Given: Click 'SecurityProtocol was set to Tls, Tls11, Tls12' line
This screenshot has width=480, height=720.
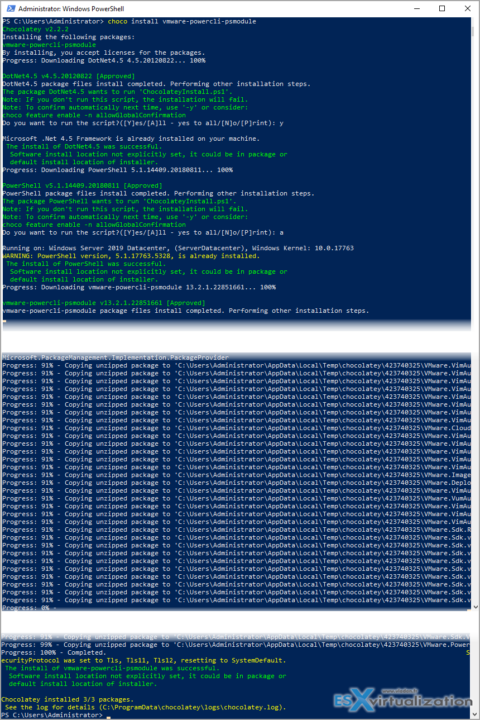Looking at the screenshot, I should [x=143, y=660].
